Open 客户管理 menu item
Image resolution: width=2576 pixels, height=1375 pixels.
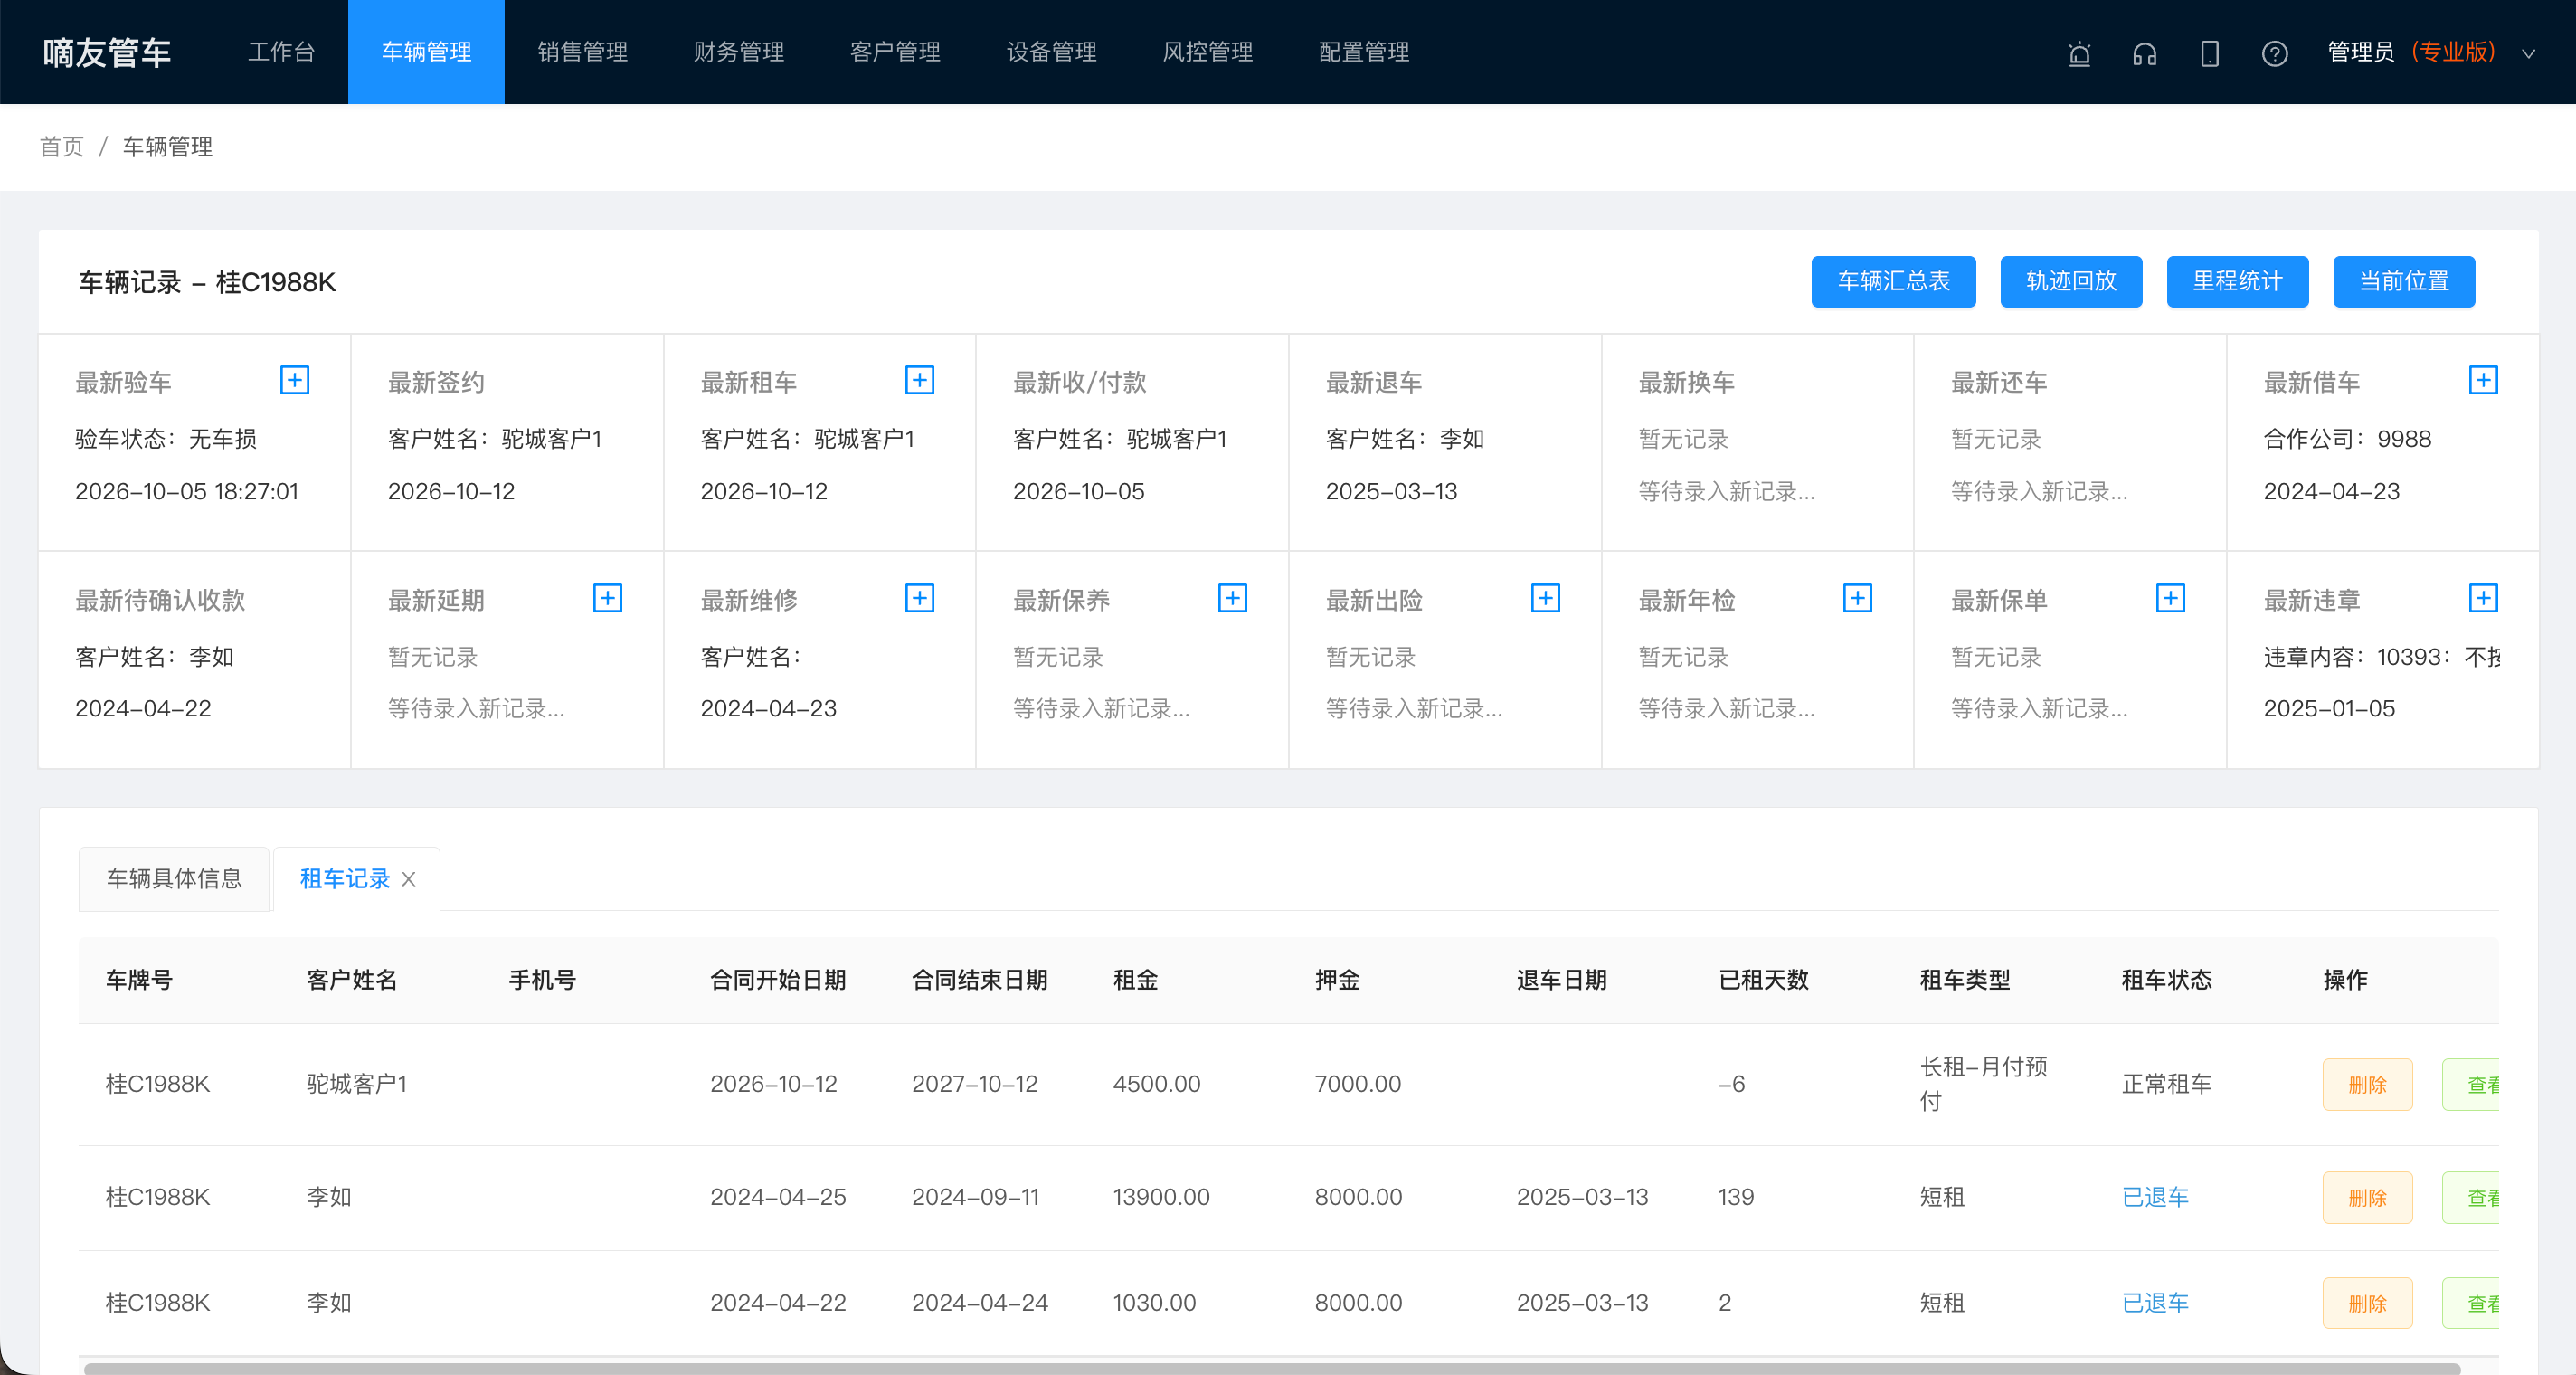coord(895,52)
